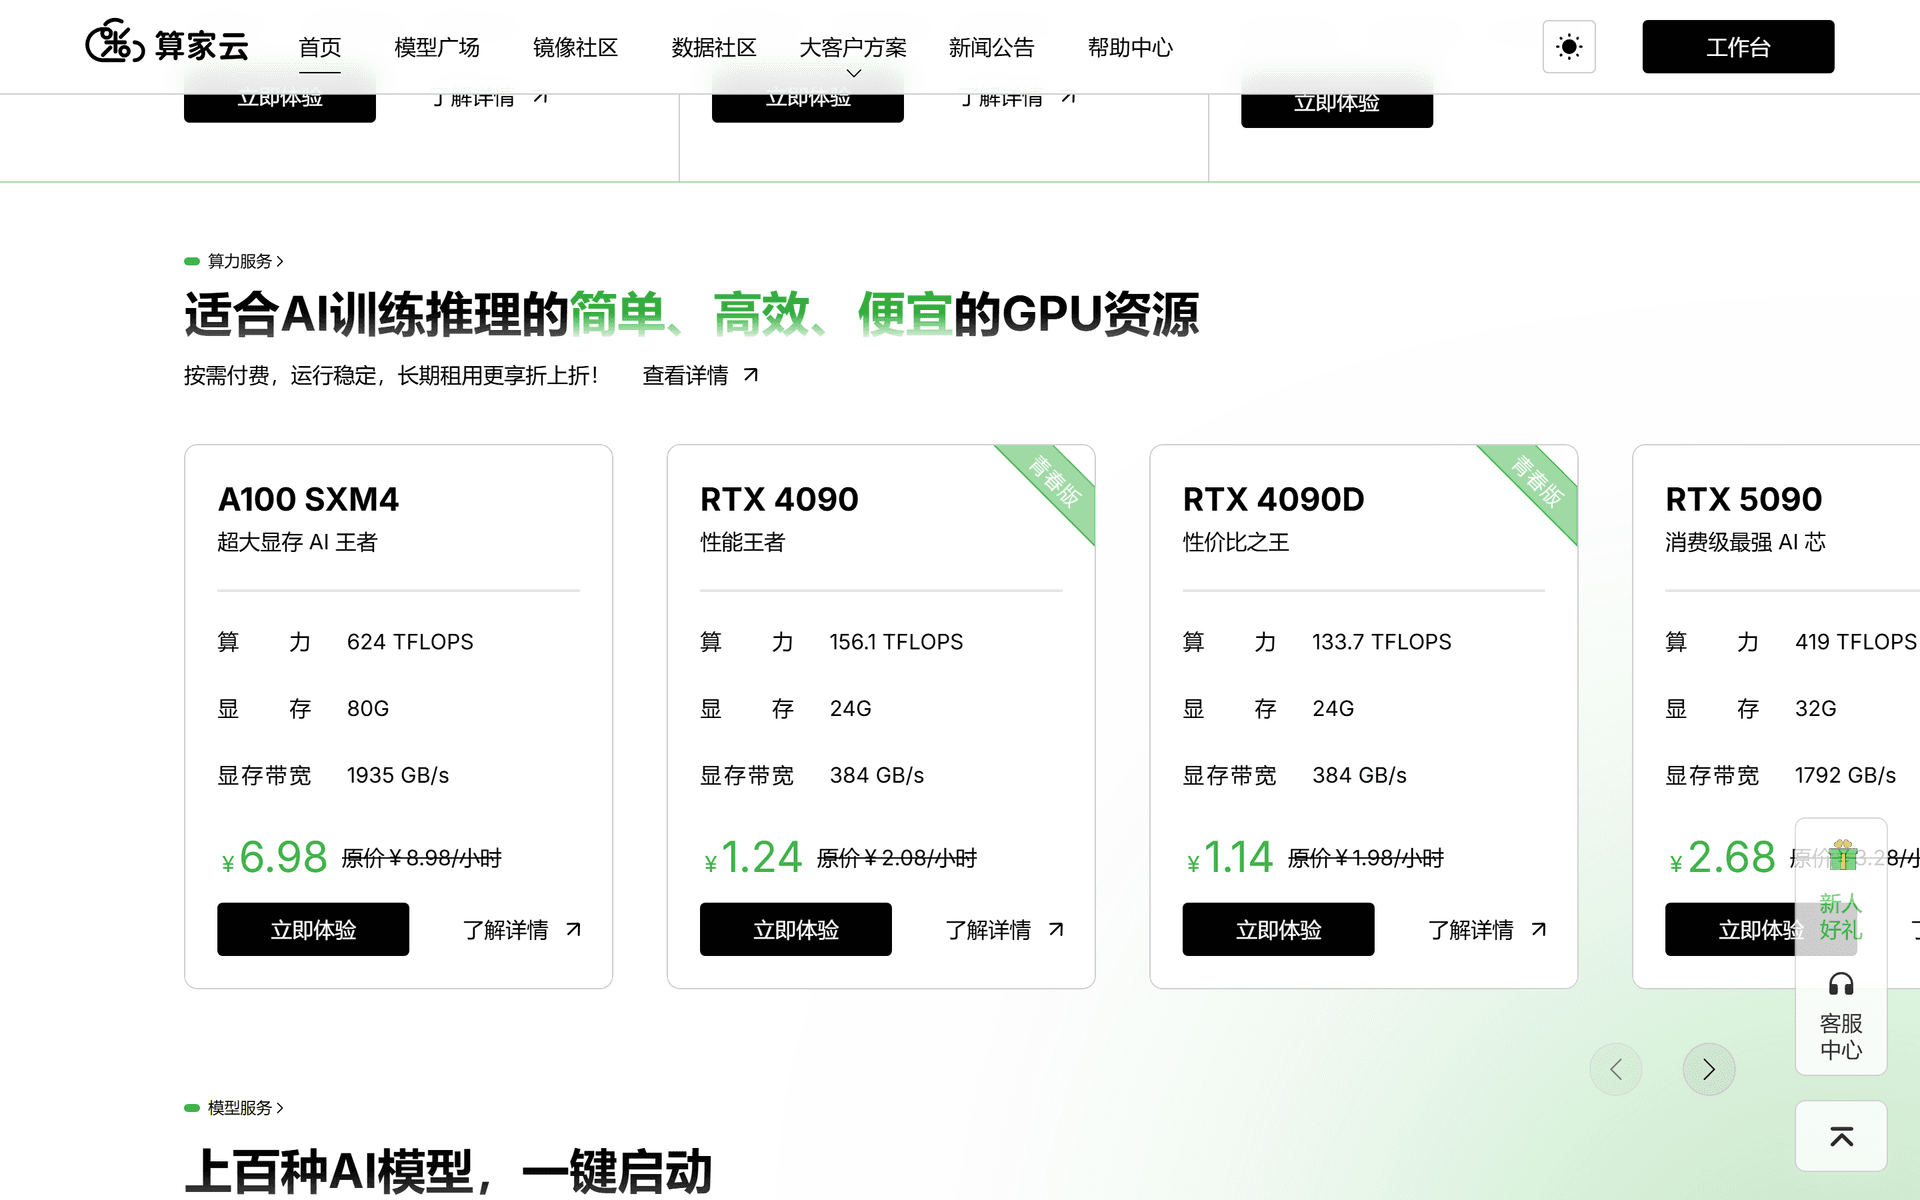
Task: Click the 青春版 ribbon on RTX 4090 card
Action: tap(1055, 481)
